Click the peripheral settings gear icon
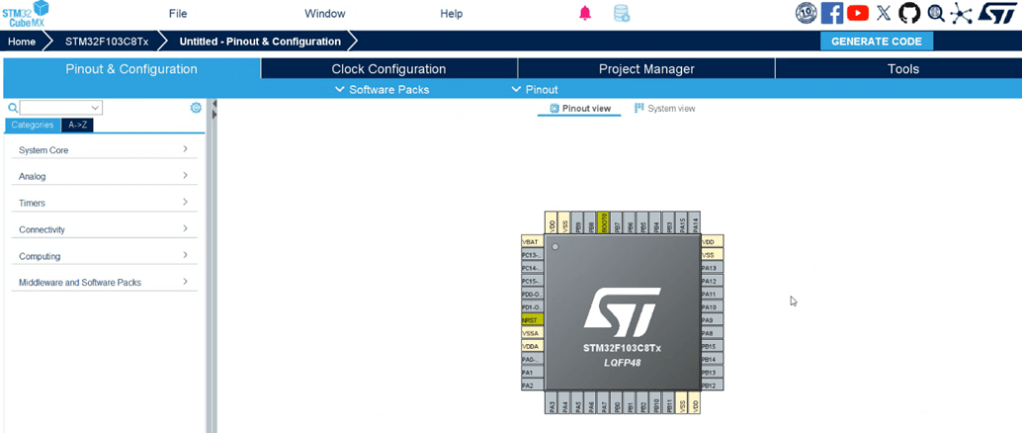Screen dimensions: 1022x433 pos(196,107)
